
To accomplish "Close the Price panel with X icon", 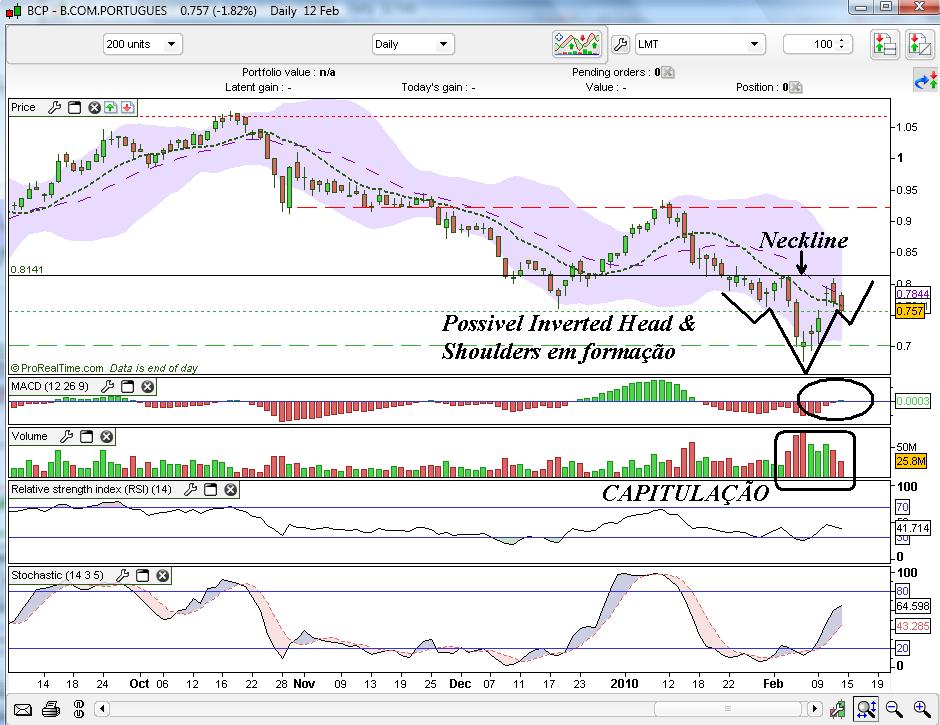I will [94, 107].
